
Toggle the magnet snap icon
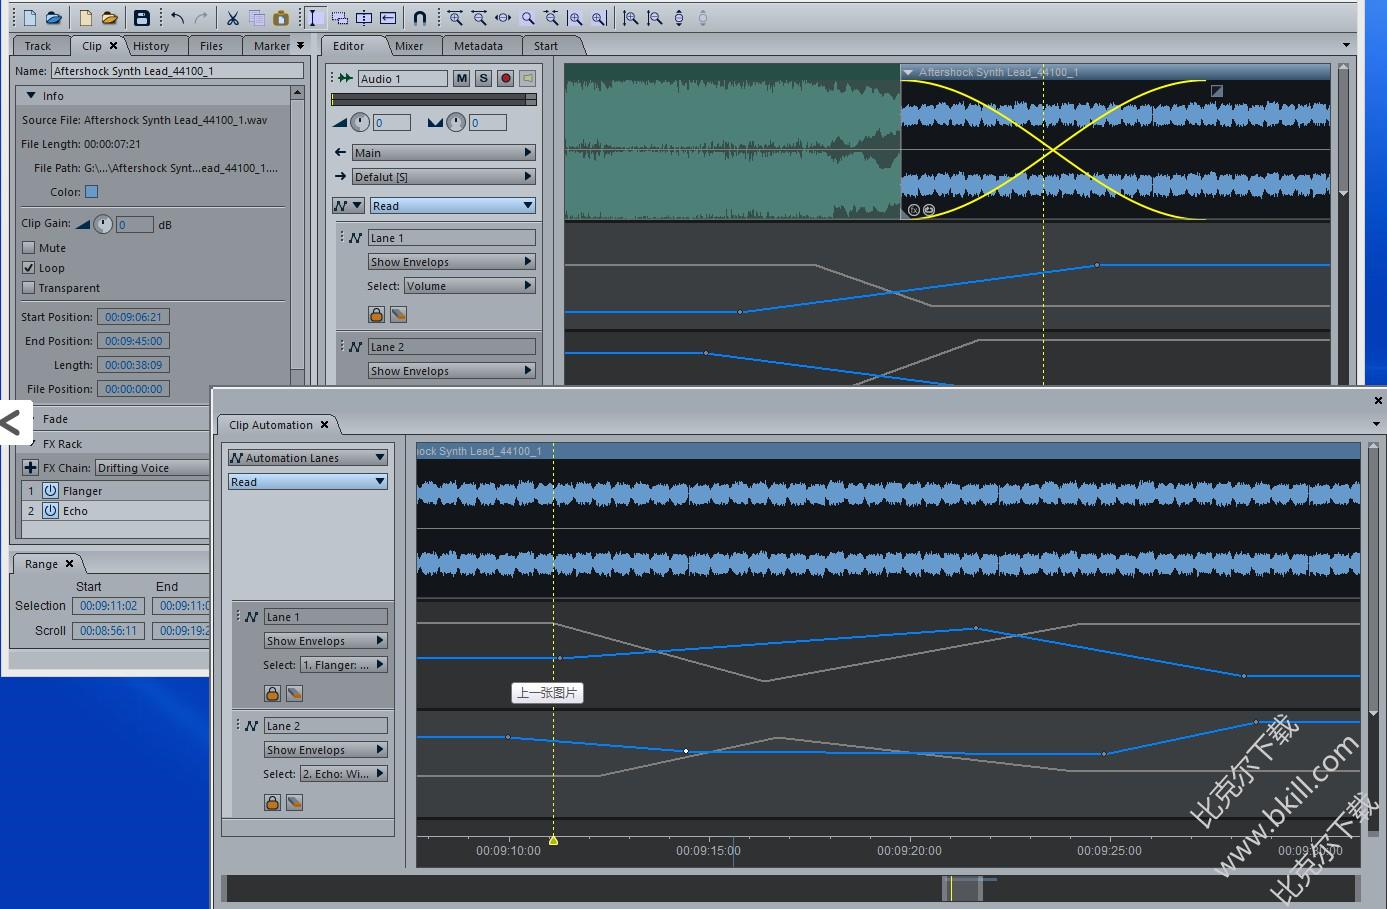click(420, 17)
